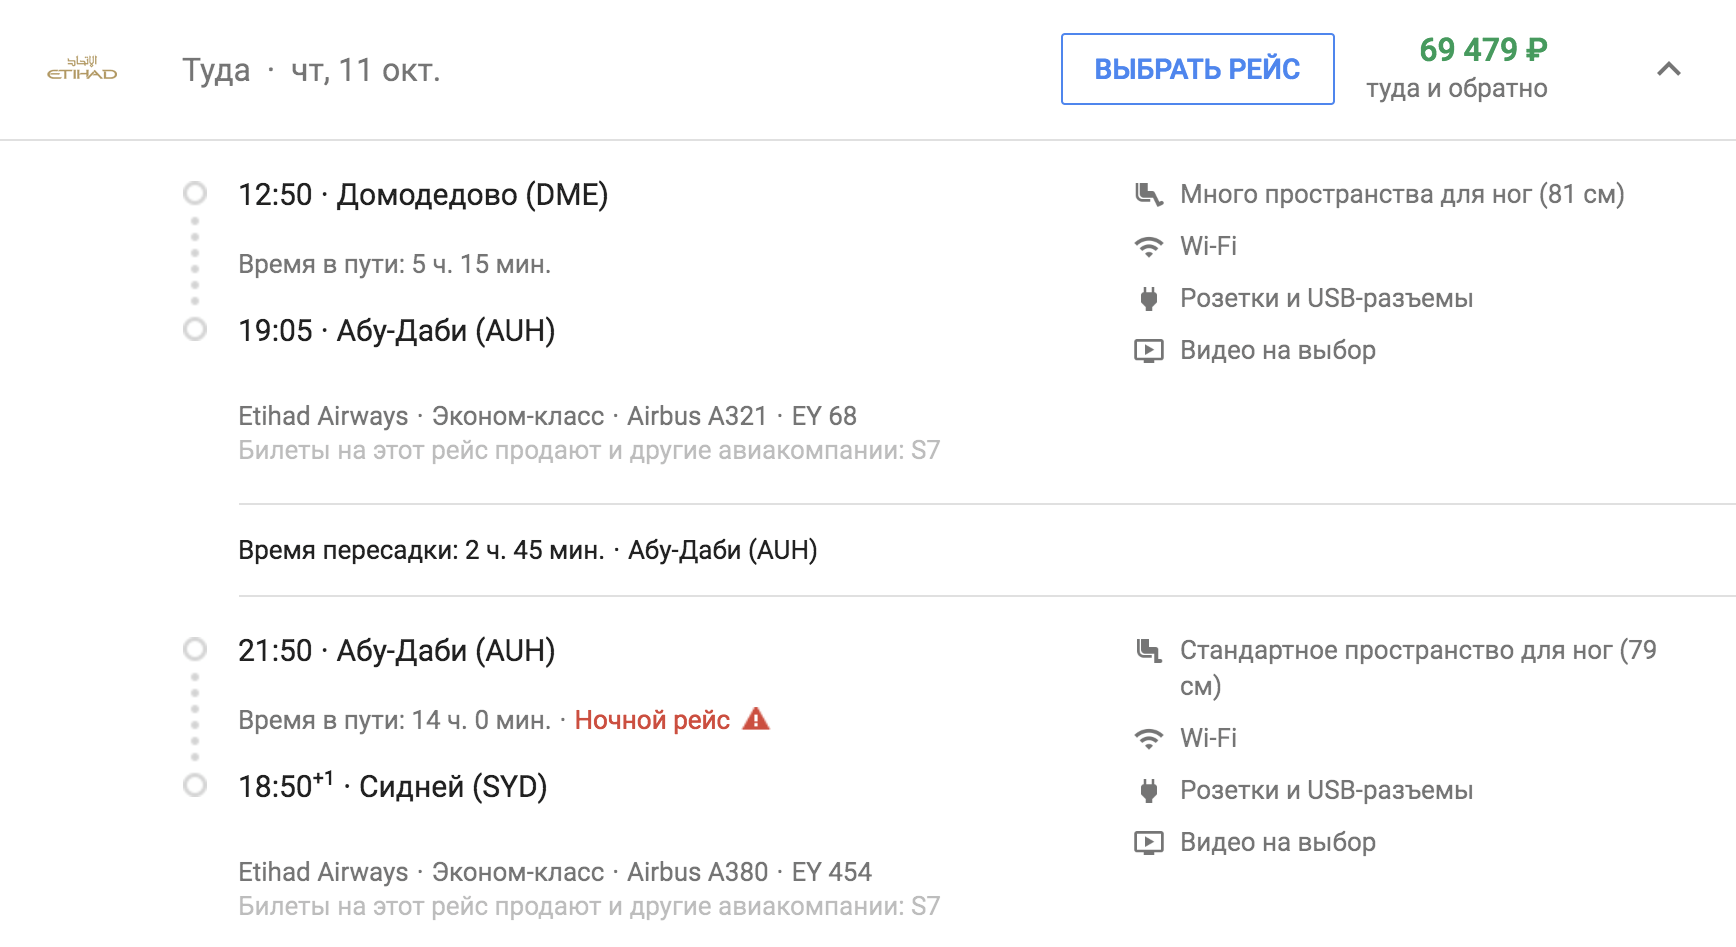This screenshot has height=947, width=1736.
Task: Click the Wi-Fi icon of Sydney flight
Action: pyautogui.click(x=1149, y=738)
